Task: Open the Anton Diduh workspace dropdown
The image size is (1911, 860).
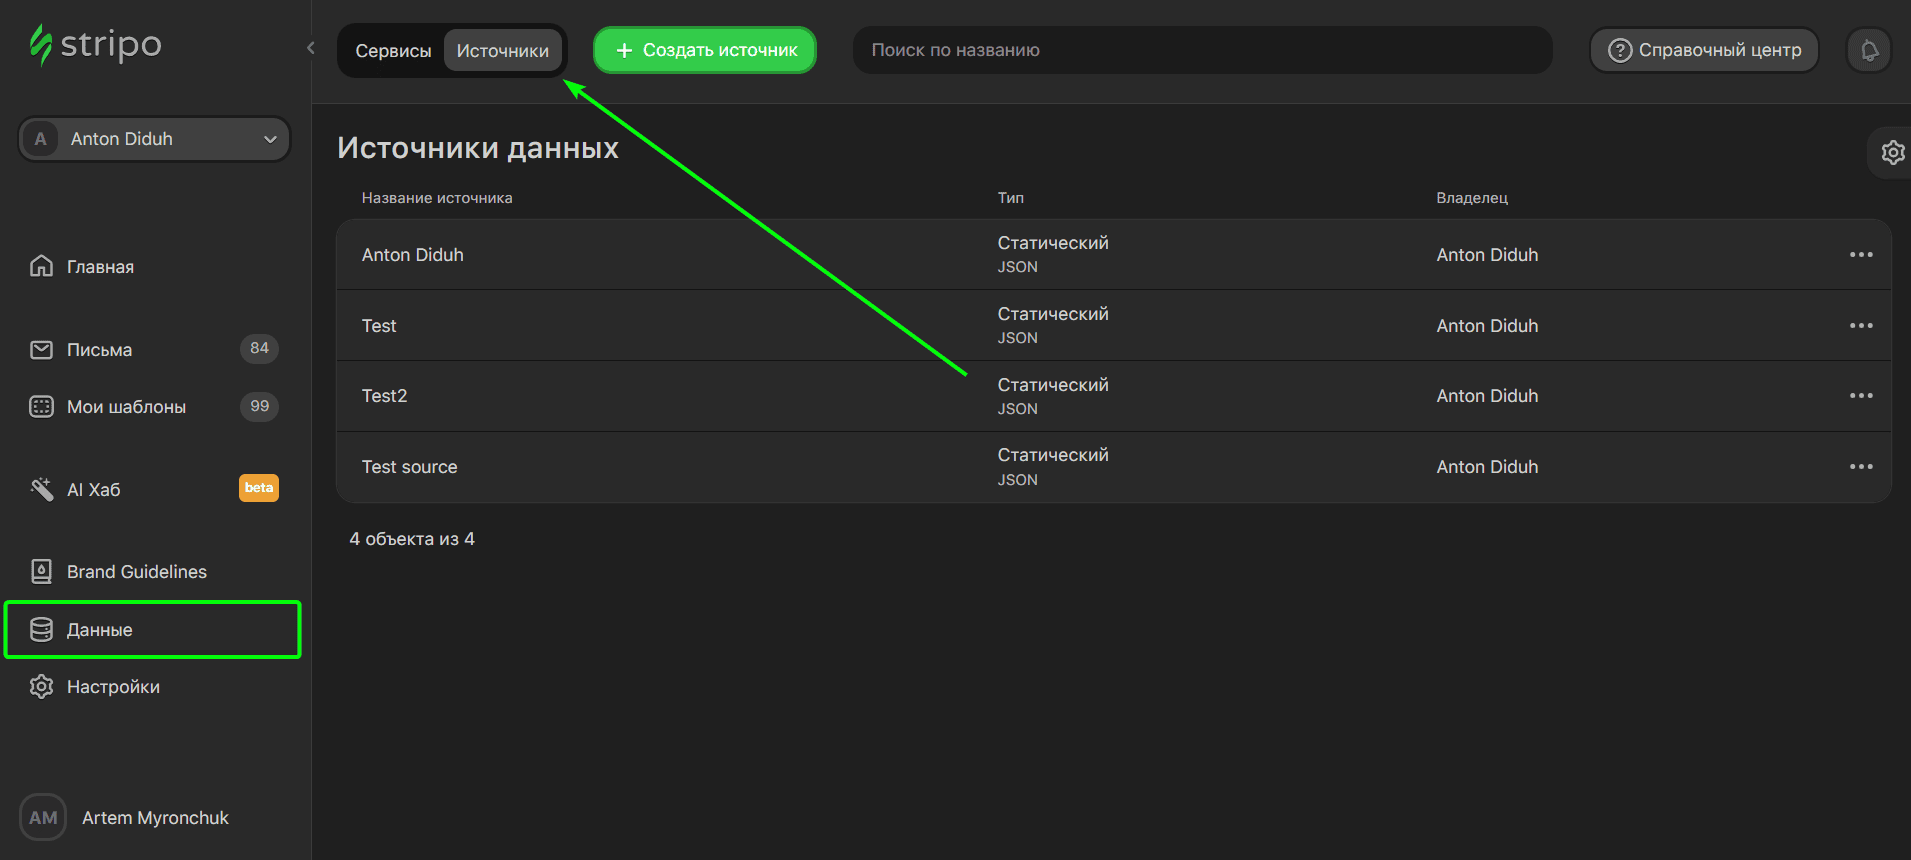Action: pyautogui.click(x=154, y=139)
